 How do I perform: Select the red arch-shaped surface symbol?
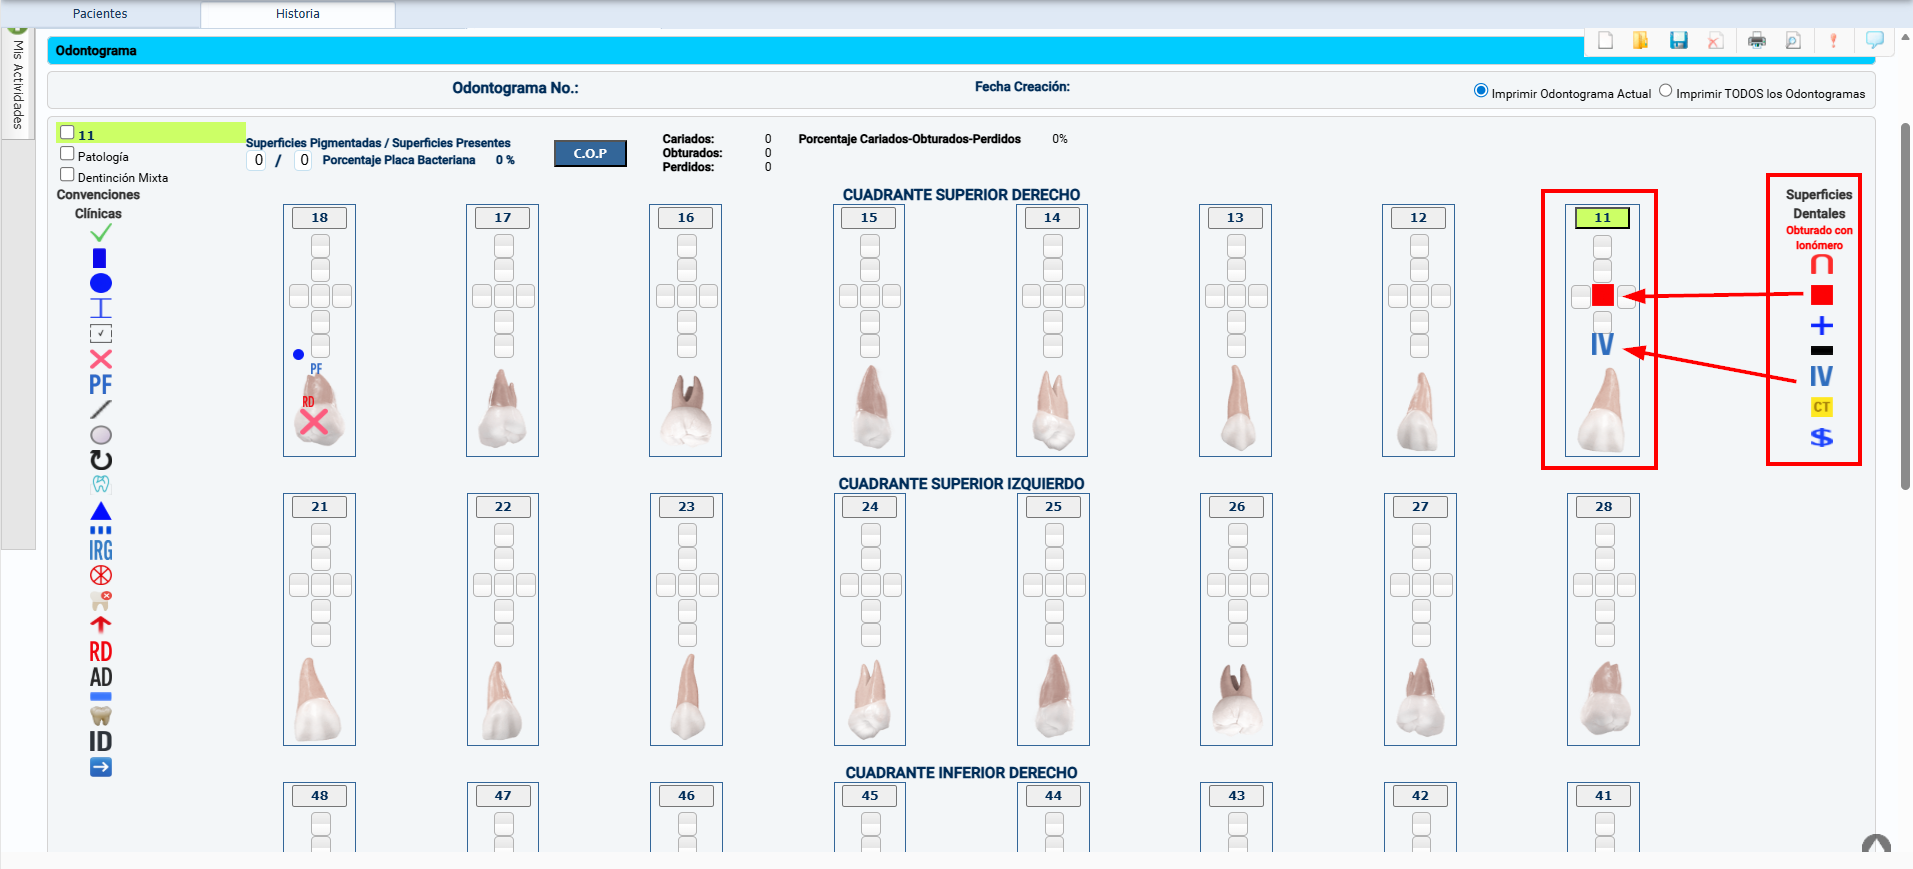[1821, 265]
